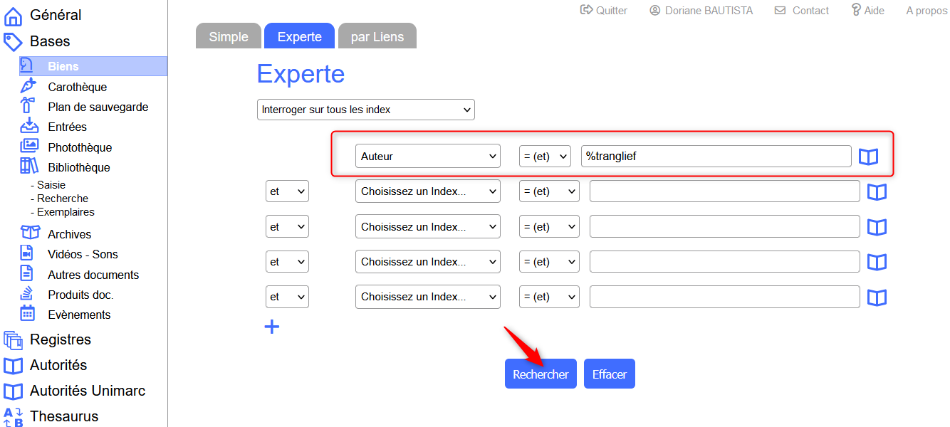The height and width of the screenshot is (427, 950).
Task: Click the Effacer button
Action: (609, 374)
